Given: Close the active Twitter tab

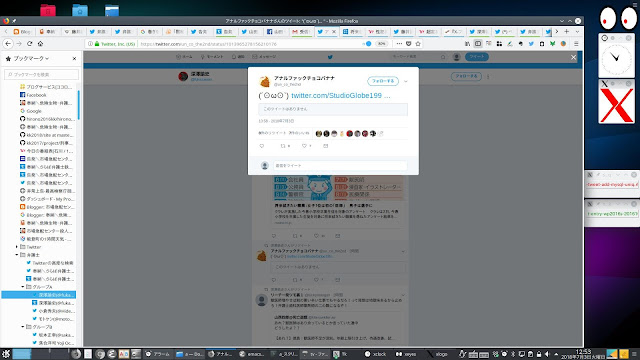Looking at the screenshot, I should (x=334, y=31).
